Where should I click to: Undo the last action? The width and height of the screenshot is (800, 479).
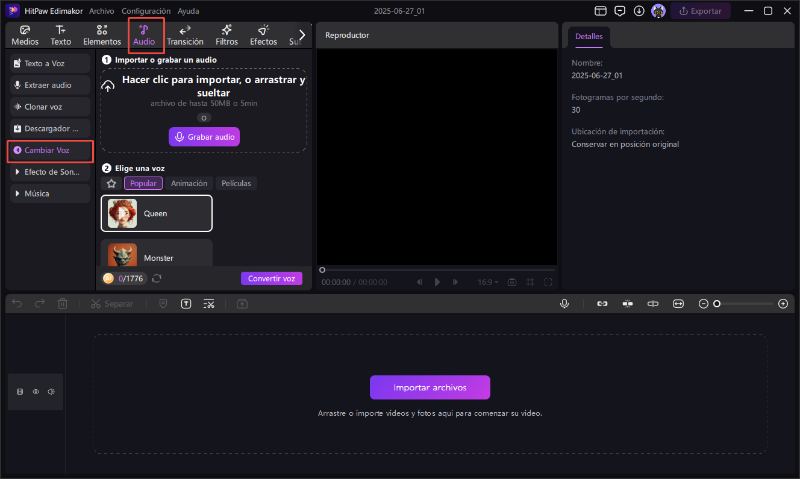pos(17,304)
